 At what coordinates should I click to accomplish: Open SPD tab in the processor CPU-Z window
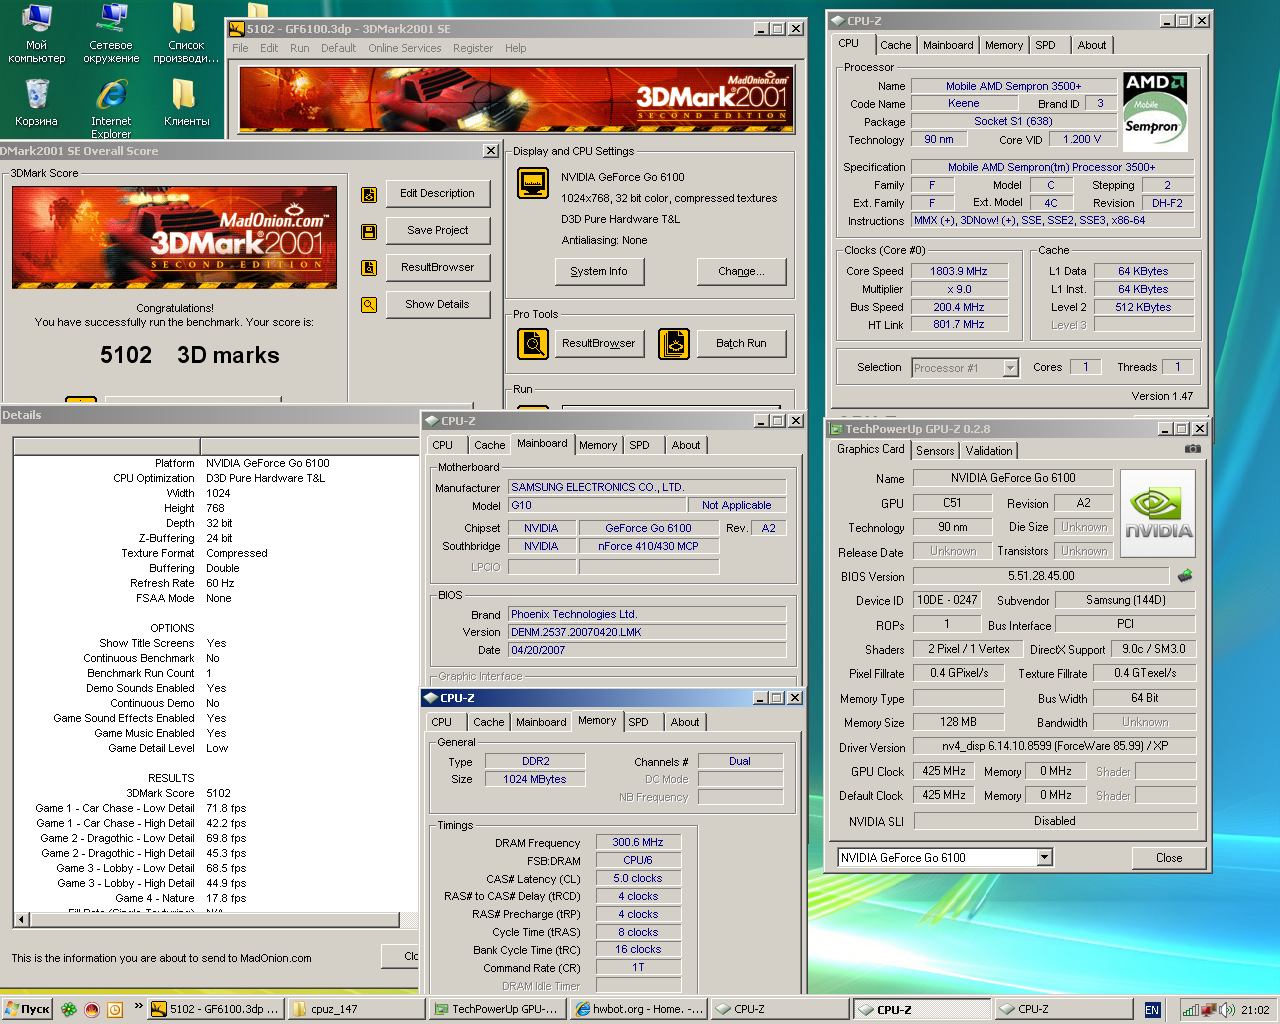(x=1045, y=45)
